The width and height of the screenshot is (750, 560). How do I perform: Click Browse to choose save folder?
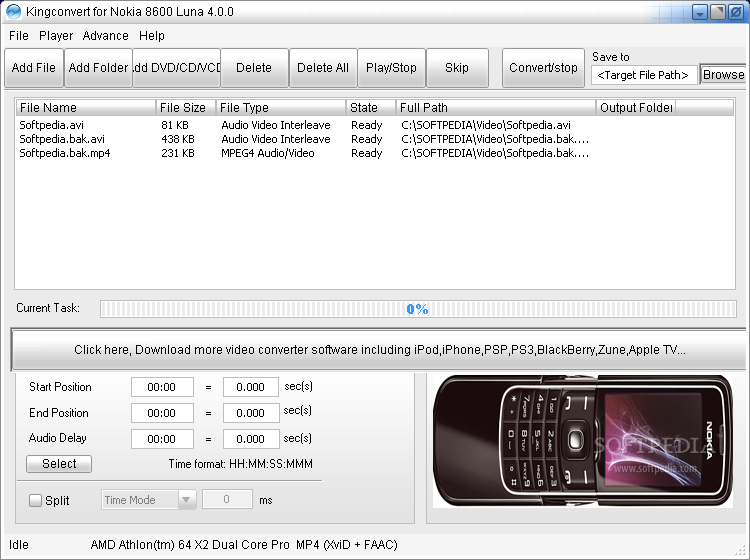[x=723, y=75]
